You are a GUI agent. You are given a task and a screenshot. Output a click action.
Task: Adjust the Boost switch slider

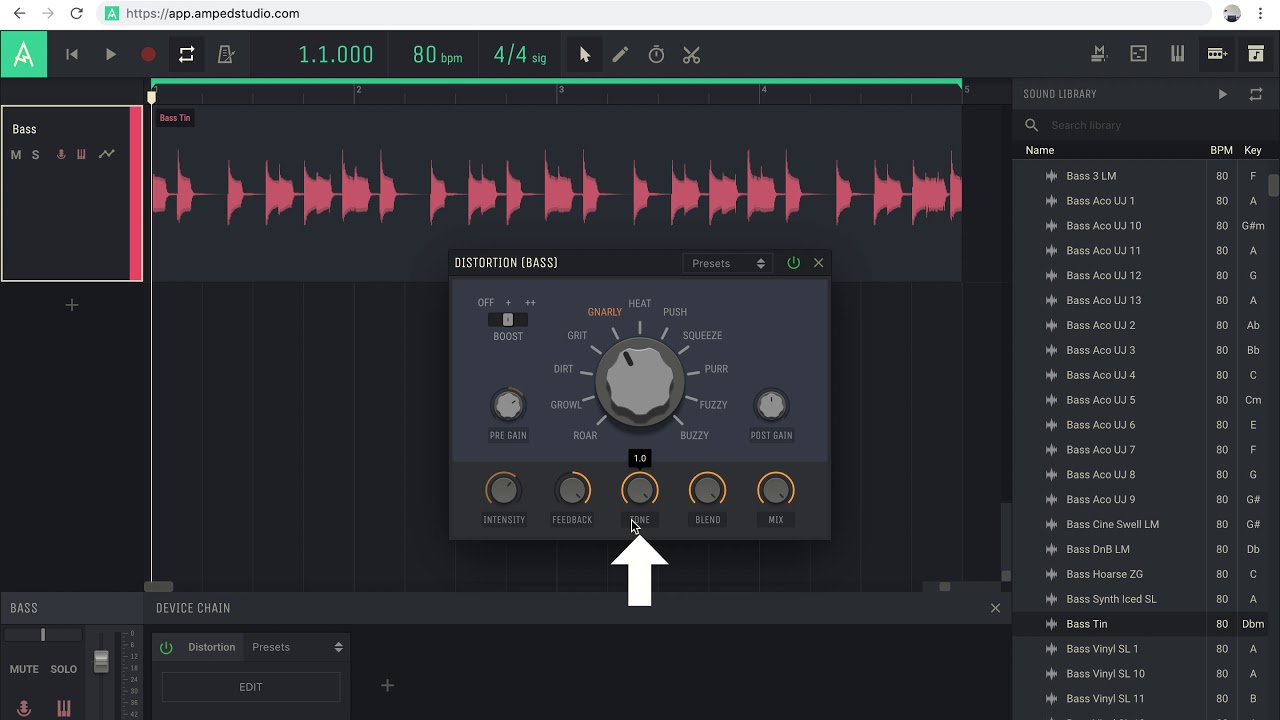tap(508, 319)
